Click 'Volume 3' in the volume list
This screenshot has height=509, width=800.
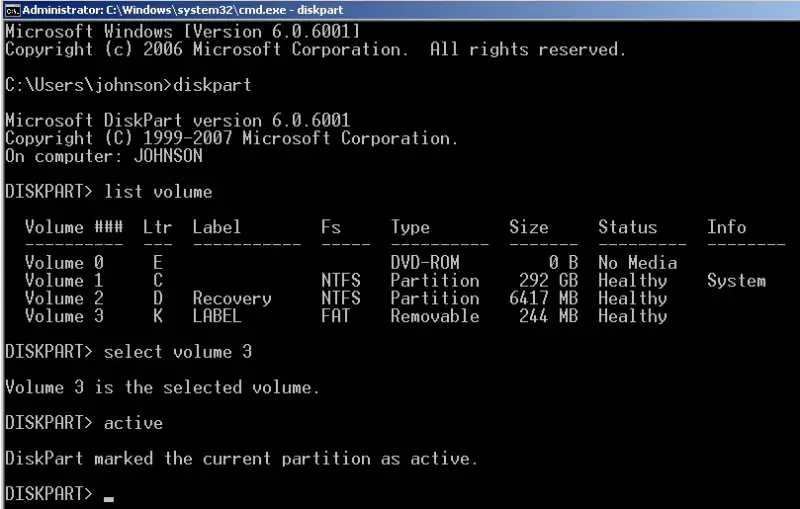pos(64,316)
